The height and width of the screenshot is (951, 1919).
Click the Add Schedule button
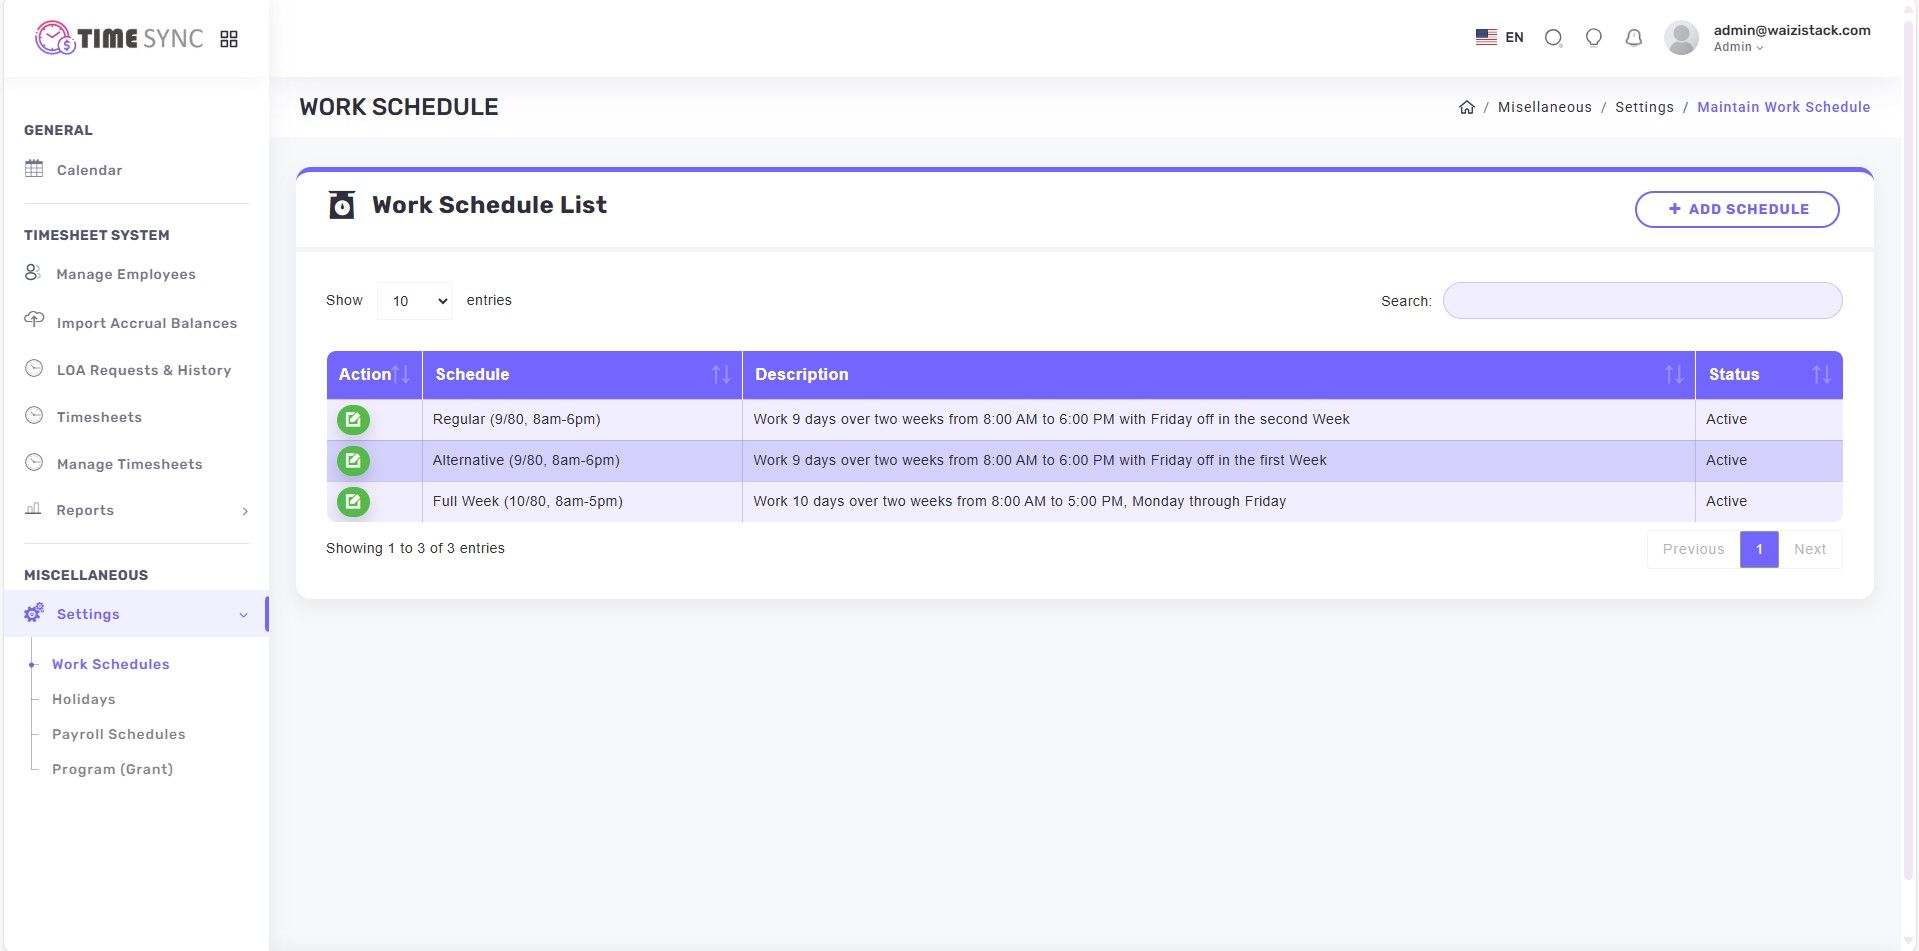[x=1736, y=209]
